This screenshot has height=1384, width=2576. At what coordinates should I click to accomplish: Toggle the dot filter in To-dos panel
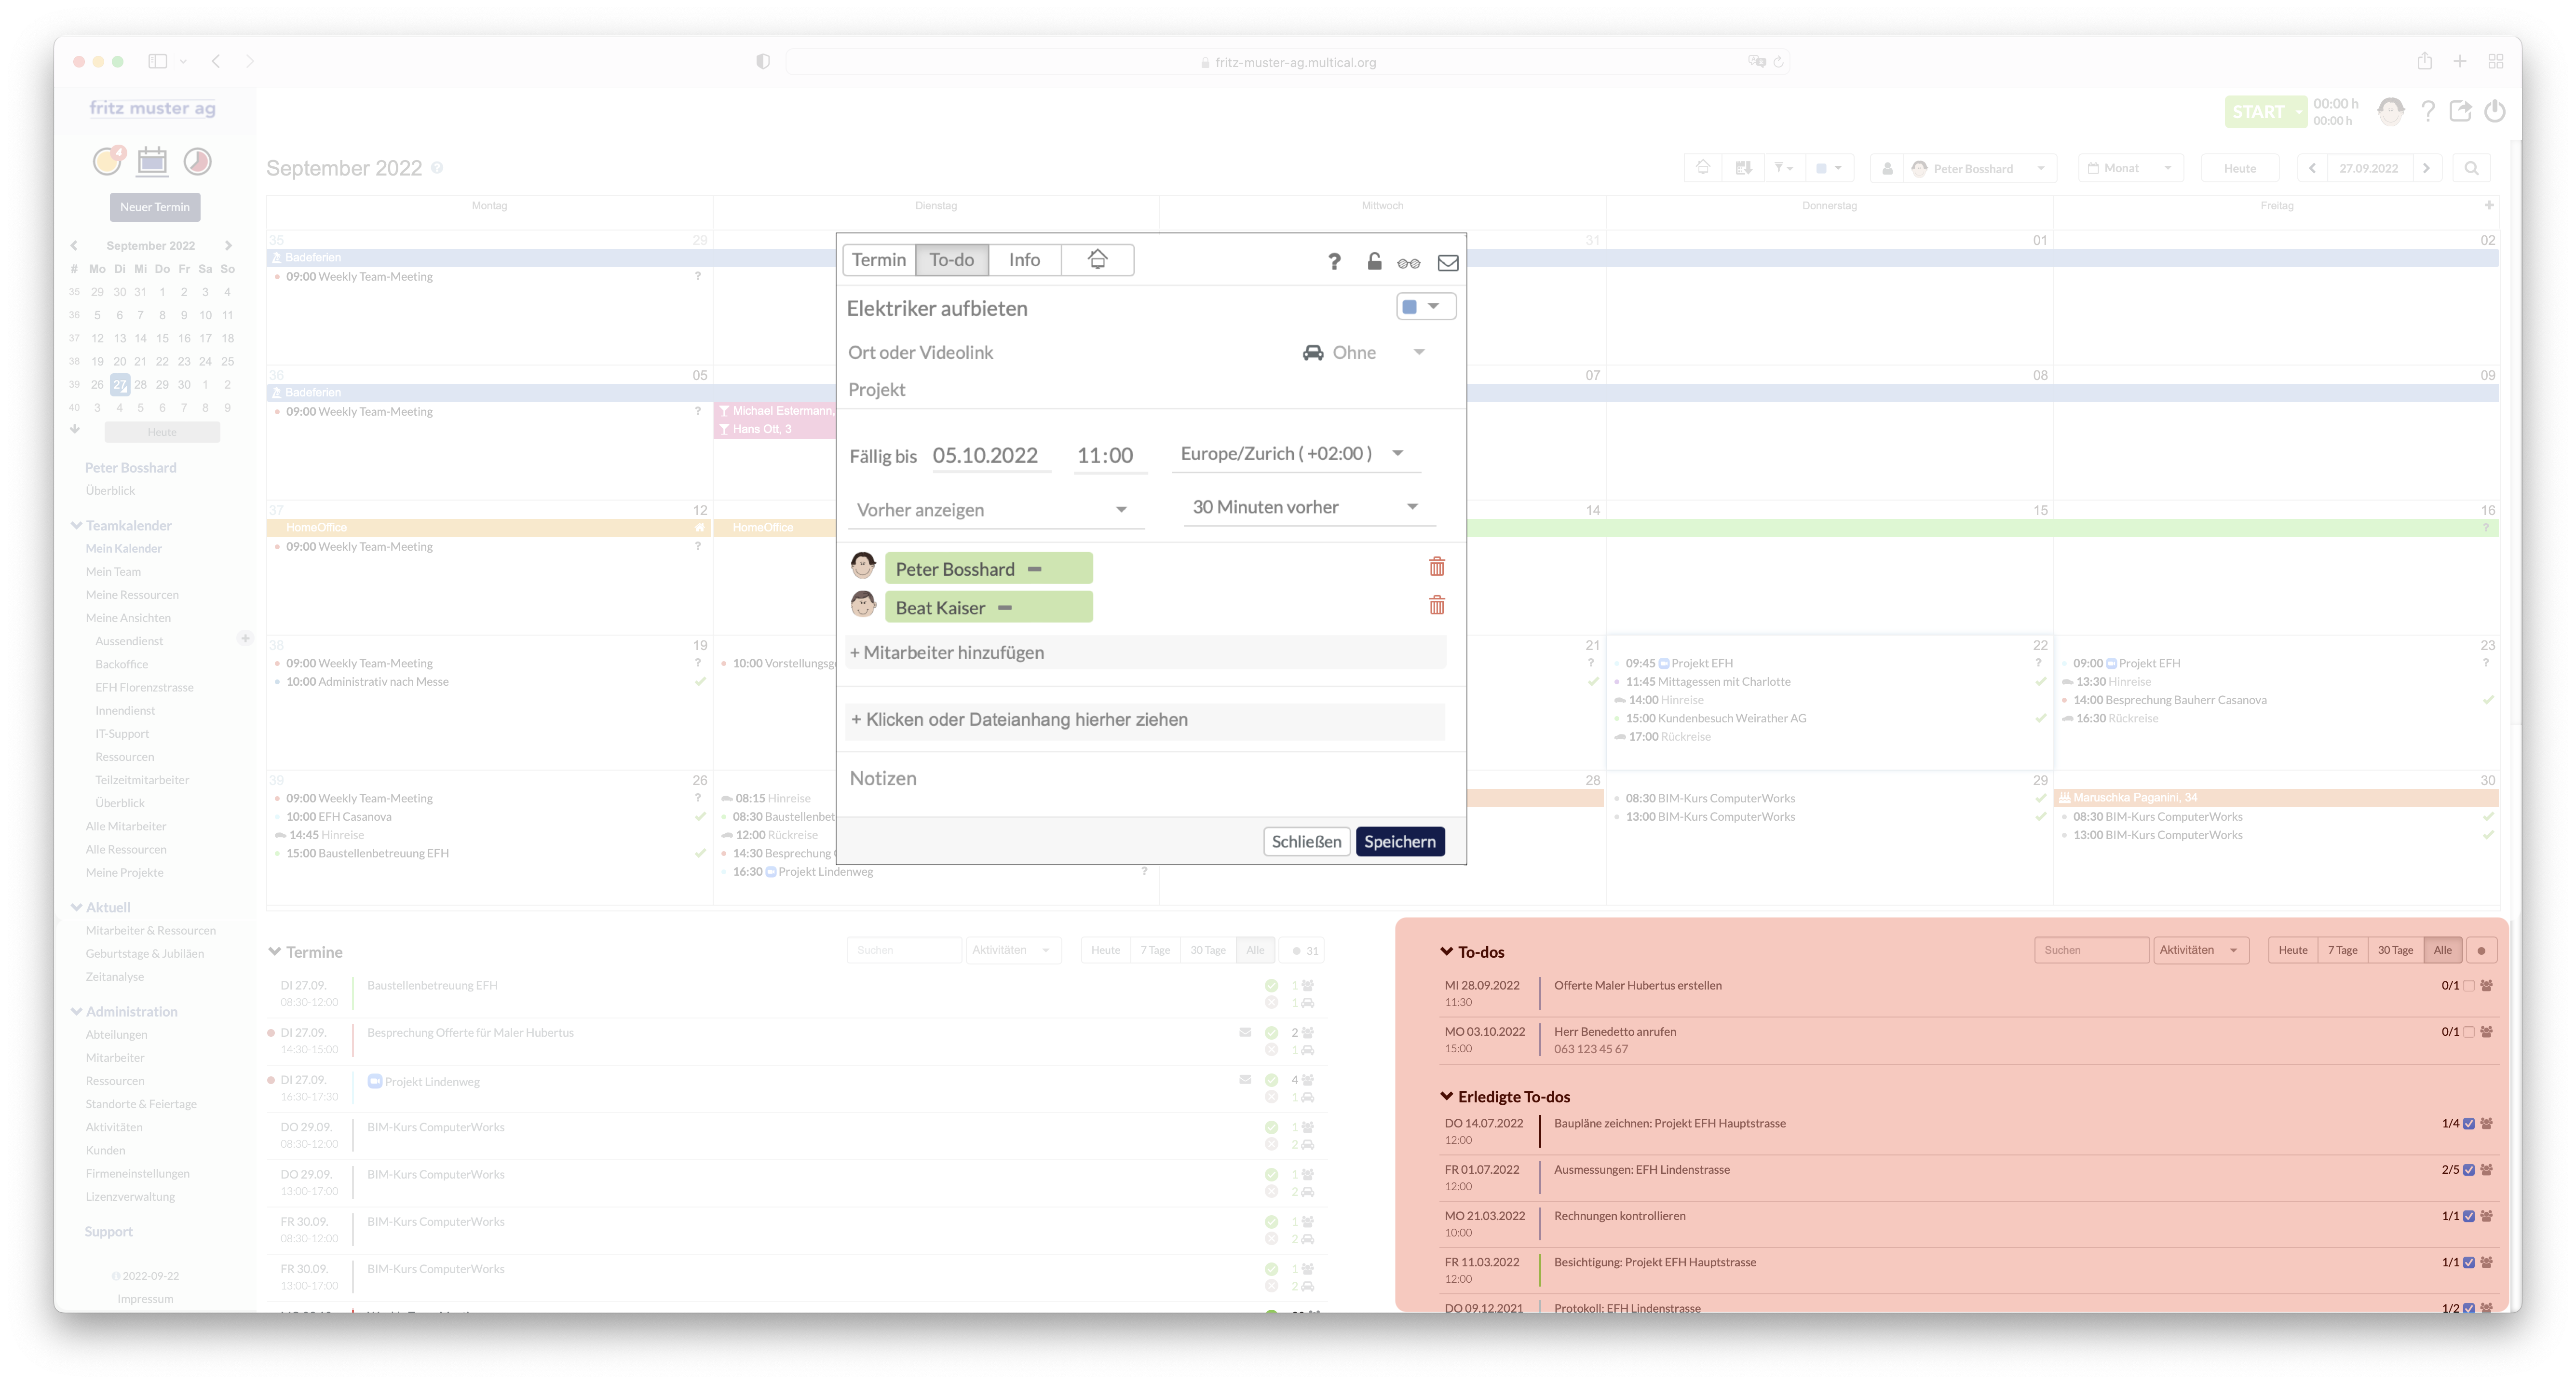(2481, 951)
